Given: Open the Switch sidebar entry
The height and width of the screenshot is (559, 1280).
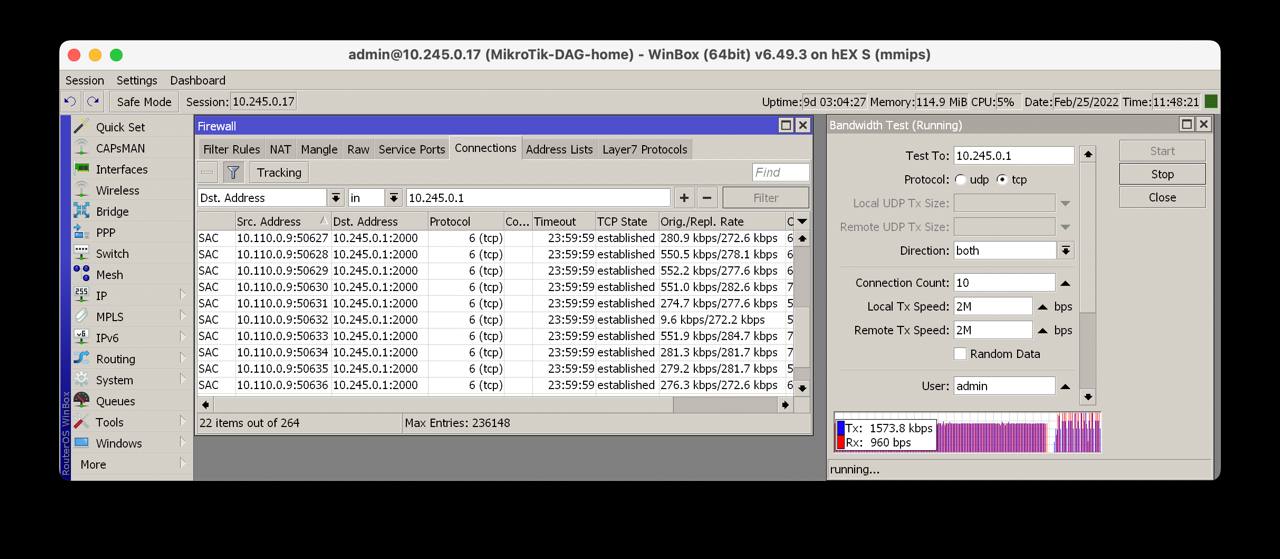Looking at the screenshot, I should (112, 253).
